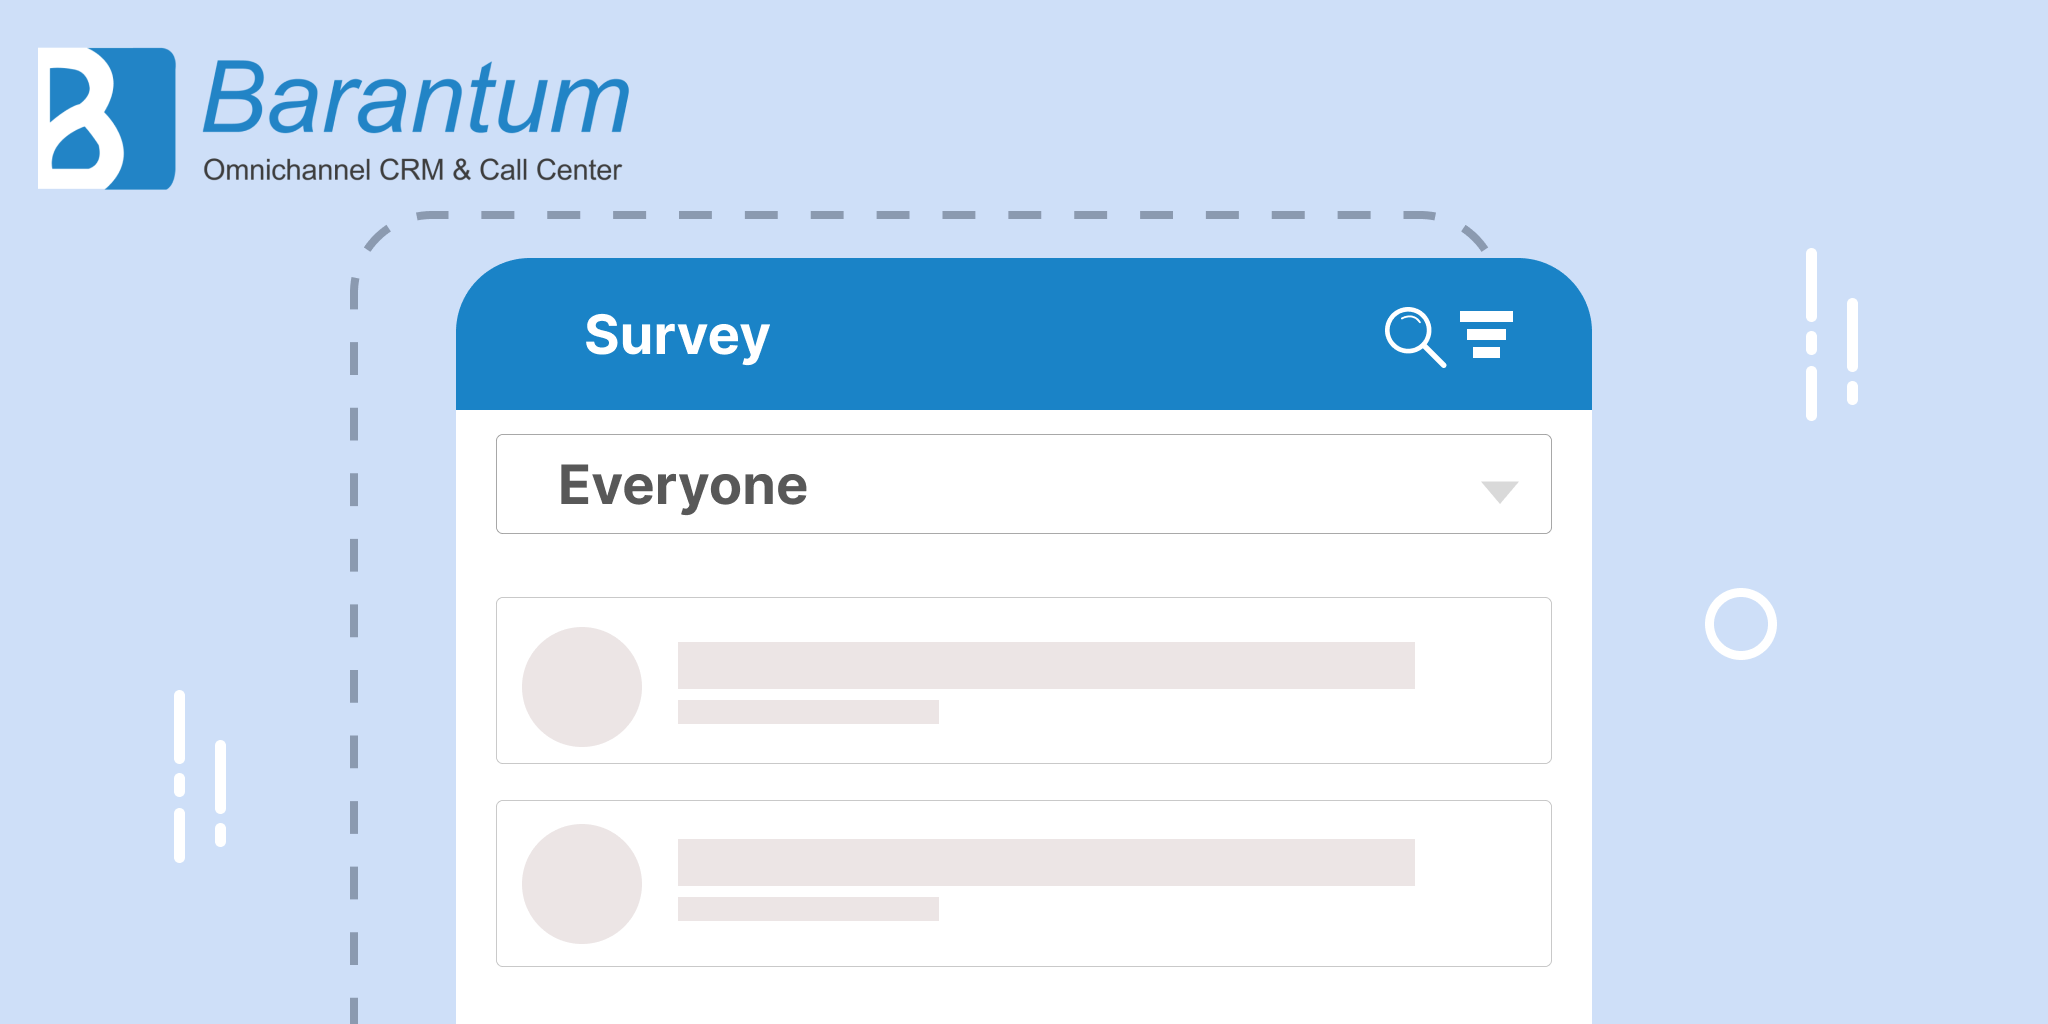Open the filter lines icon
This screenshot has height=1024, width=2048.
pyautogui.click(x=1486, y=334)
